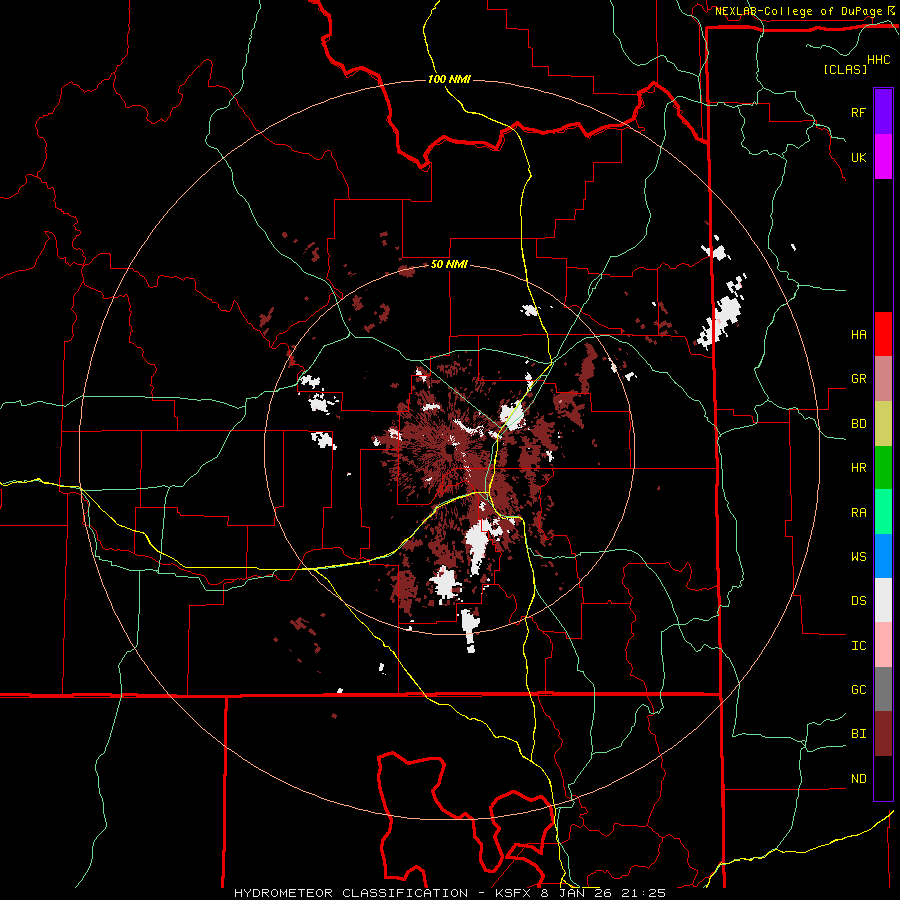Image resolution: width=900 pixels, height=900 pixels.
Task: Select the BD yellow legend color block
Action: (883, 423)
